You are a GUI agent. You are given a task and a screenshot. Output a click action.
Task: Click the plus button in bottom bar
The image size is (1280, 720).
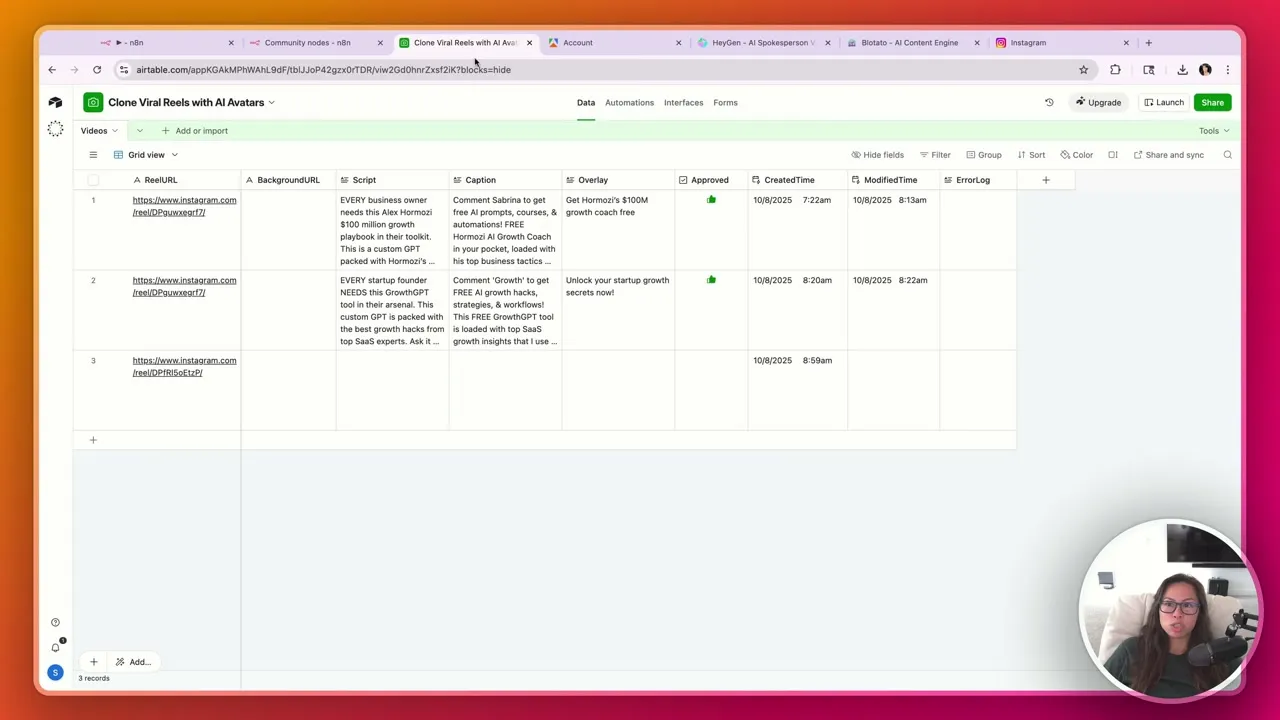tap(93, 662)
